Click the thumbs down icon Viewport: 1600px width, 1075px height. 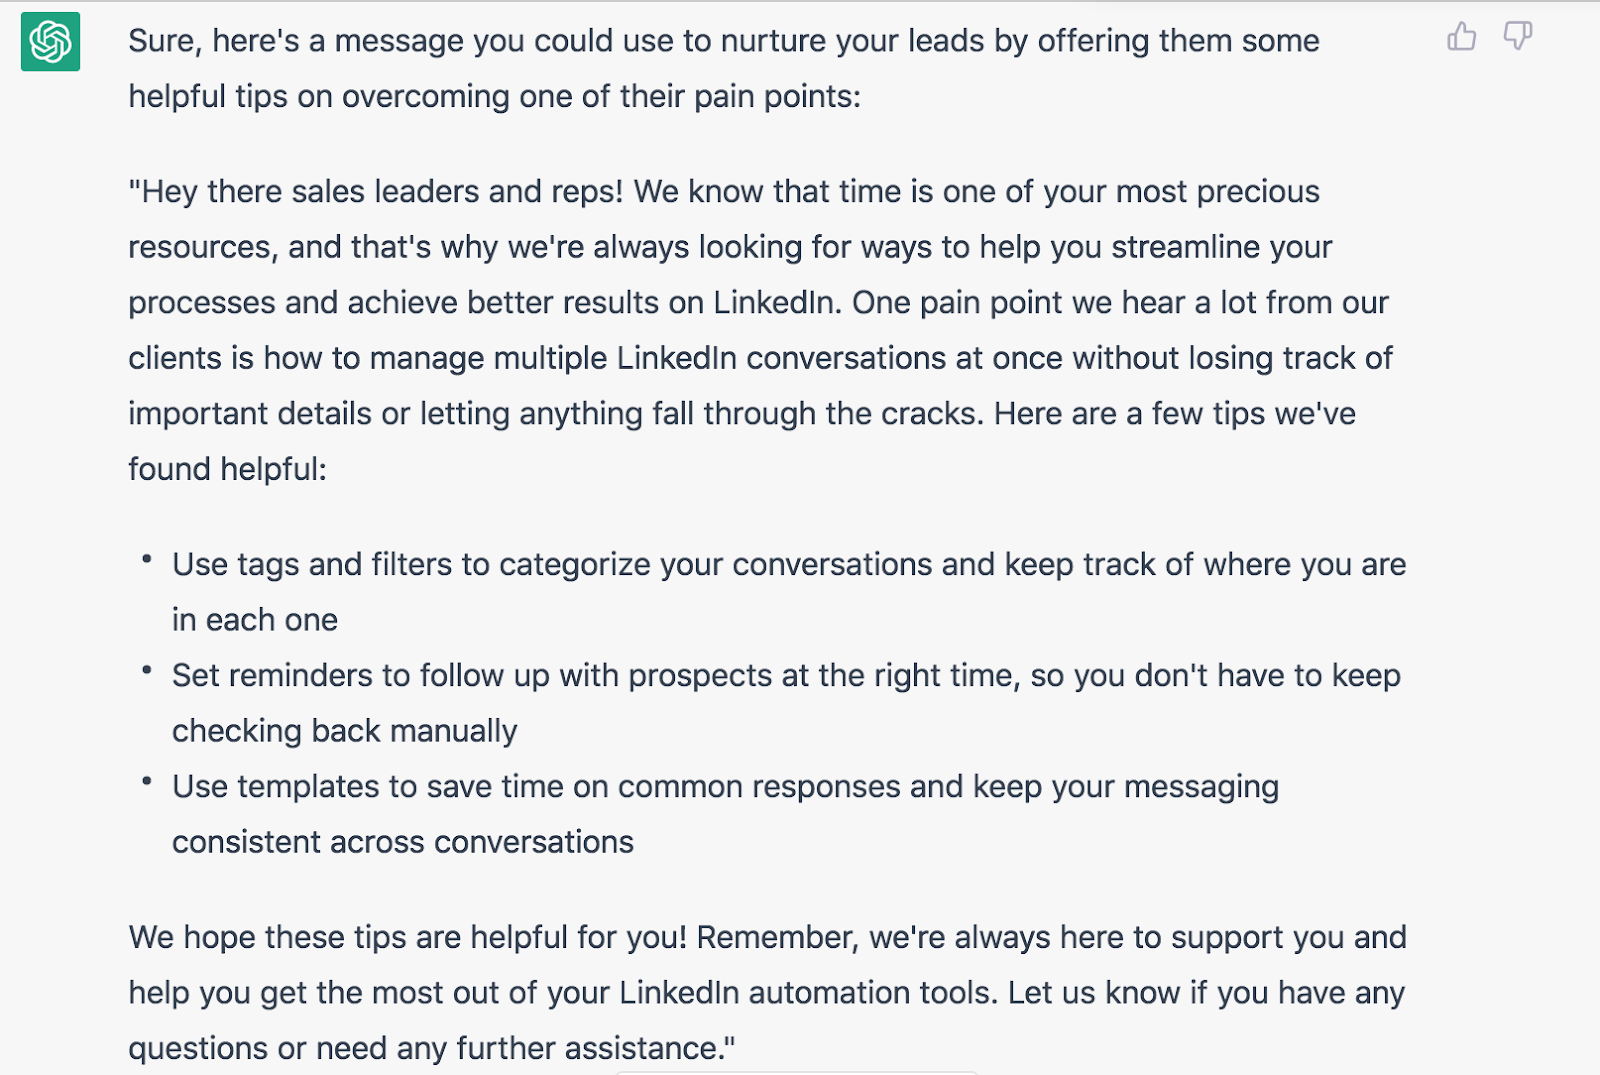tap(1518, 37)
